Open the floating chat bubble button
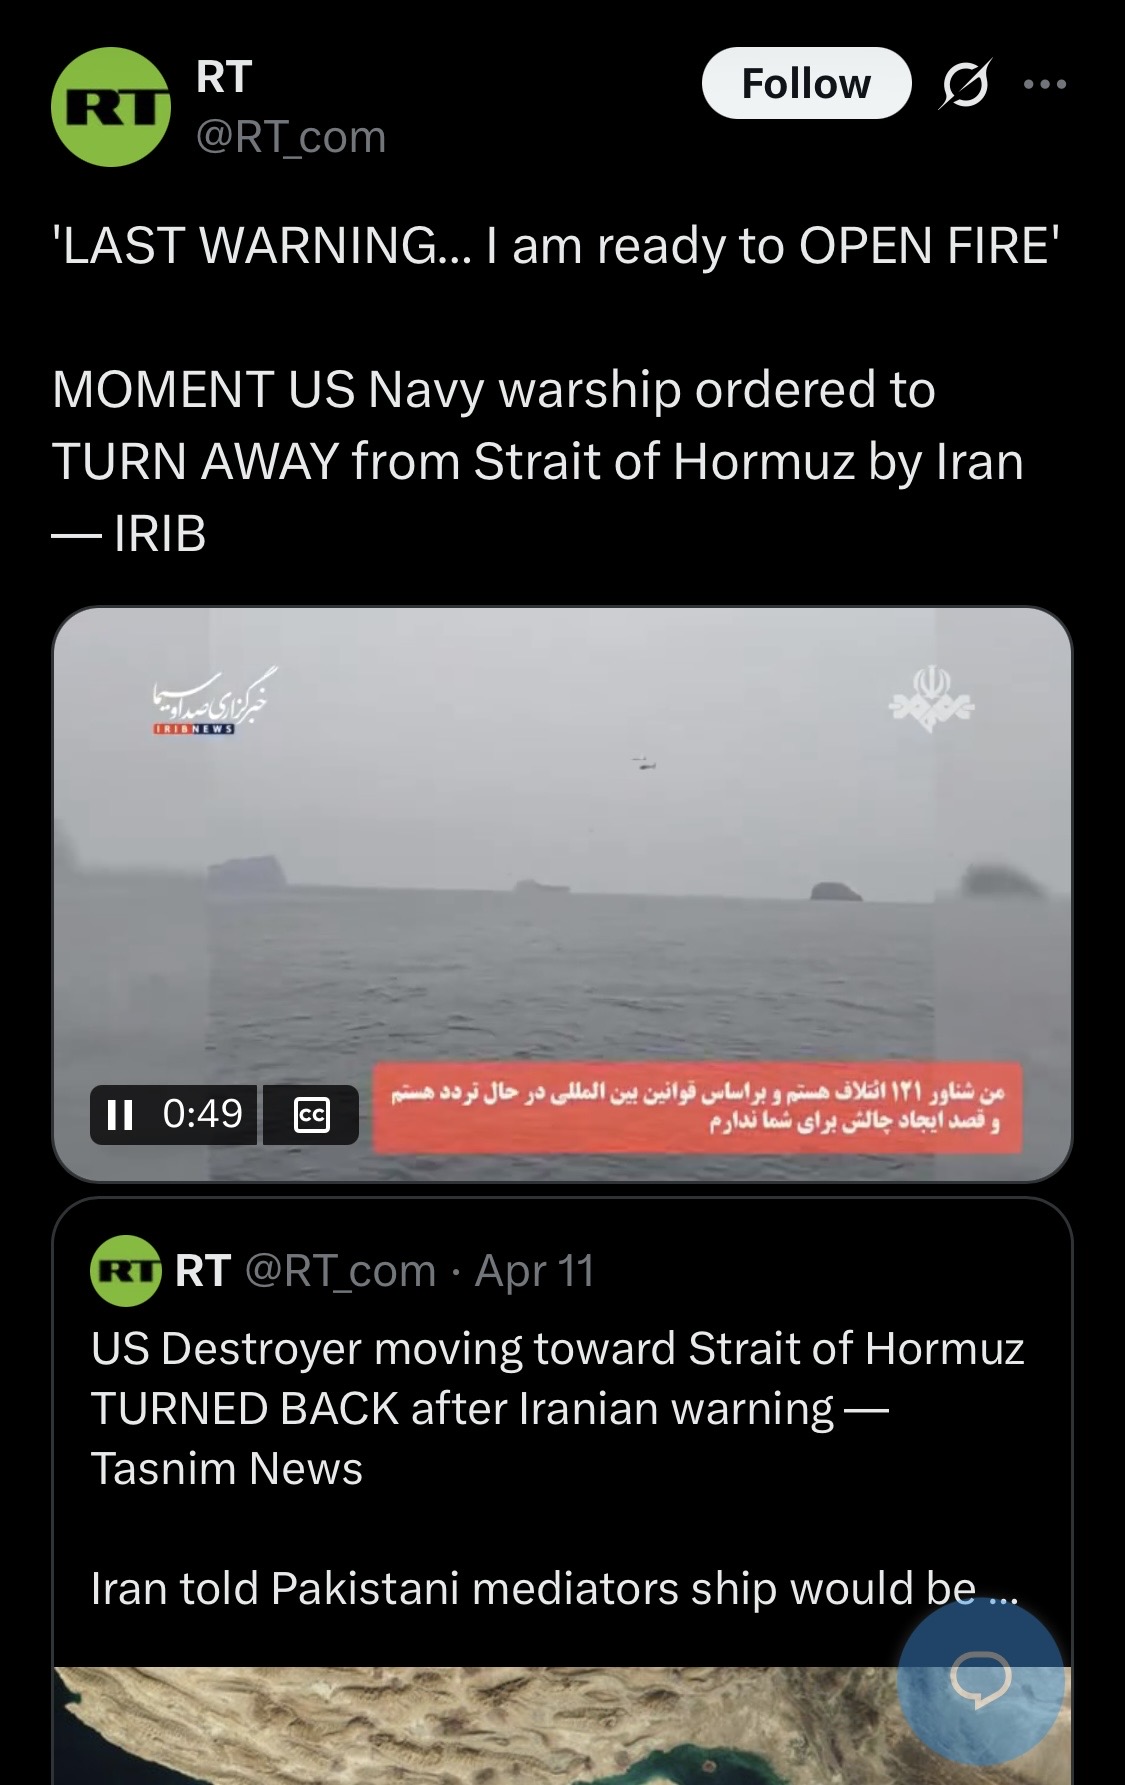The width and height of the screenshot is (1125, 1785). pos(980,1680)
